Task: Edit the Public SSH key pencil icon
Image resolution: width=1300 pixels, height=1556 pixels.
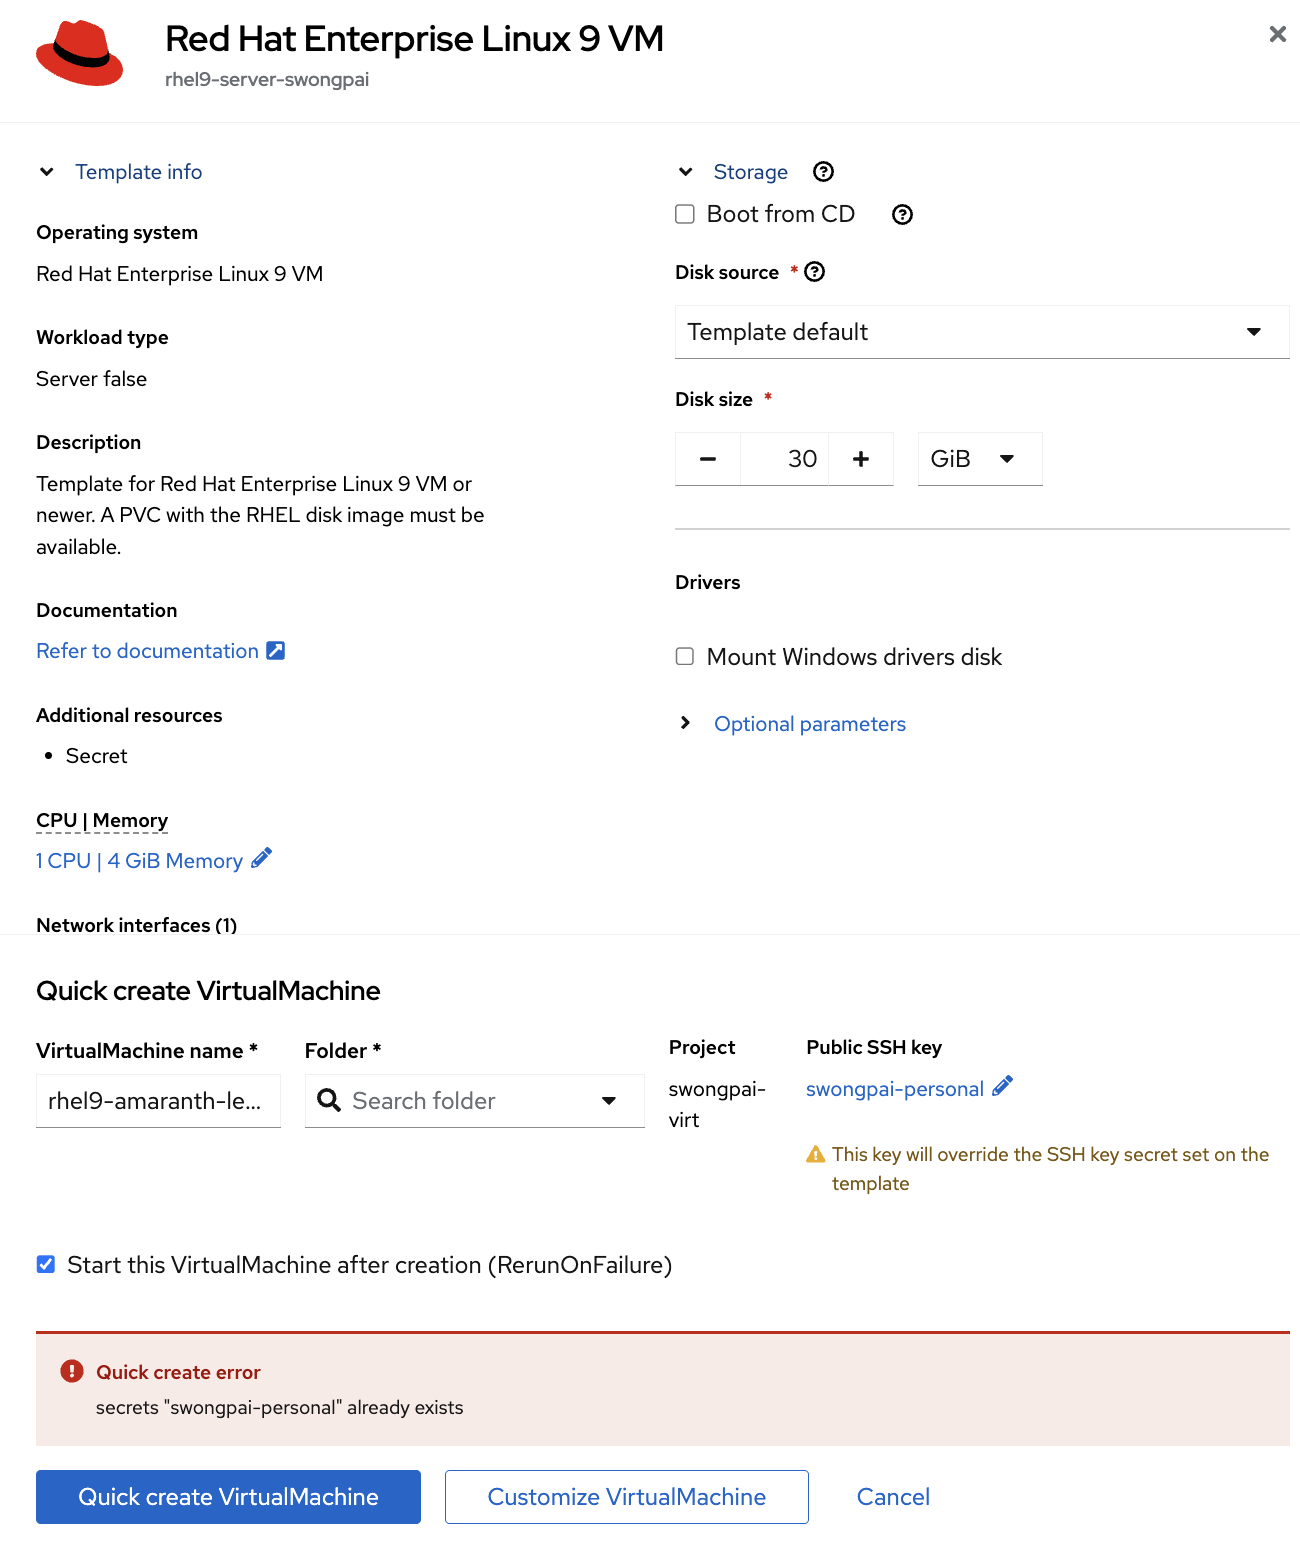Action: coord(1003,1087)
